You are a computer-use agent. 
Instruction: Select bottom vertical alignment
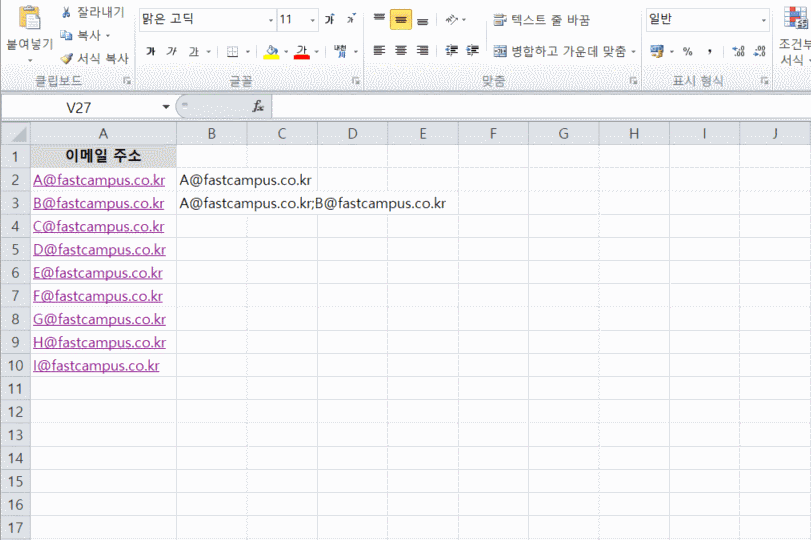423,20
